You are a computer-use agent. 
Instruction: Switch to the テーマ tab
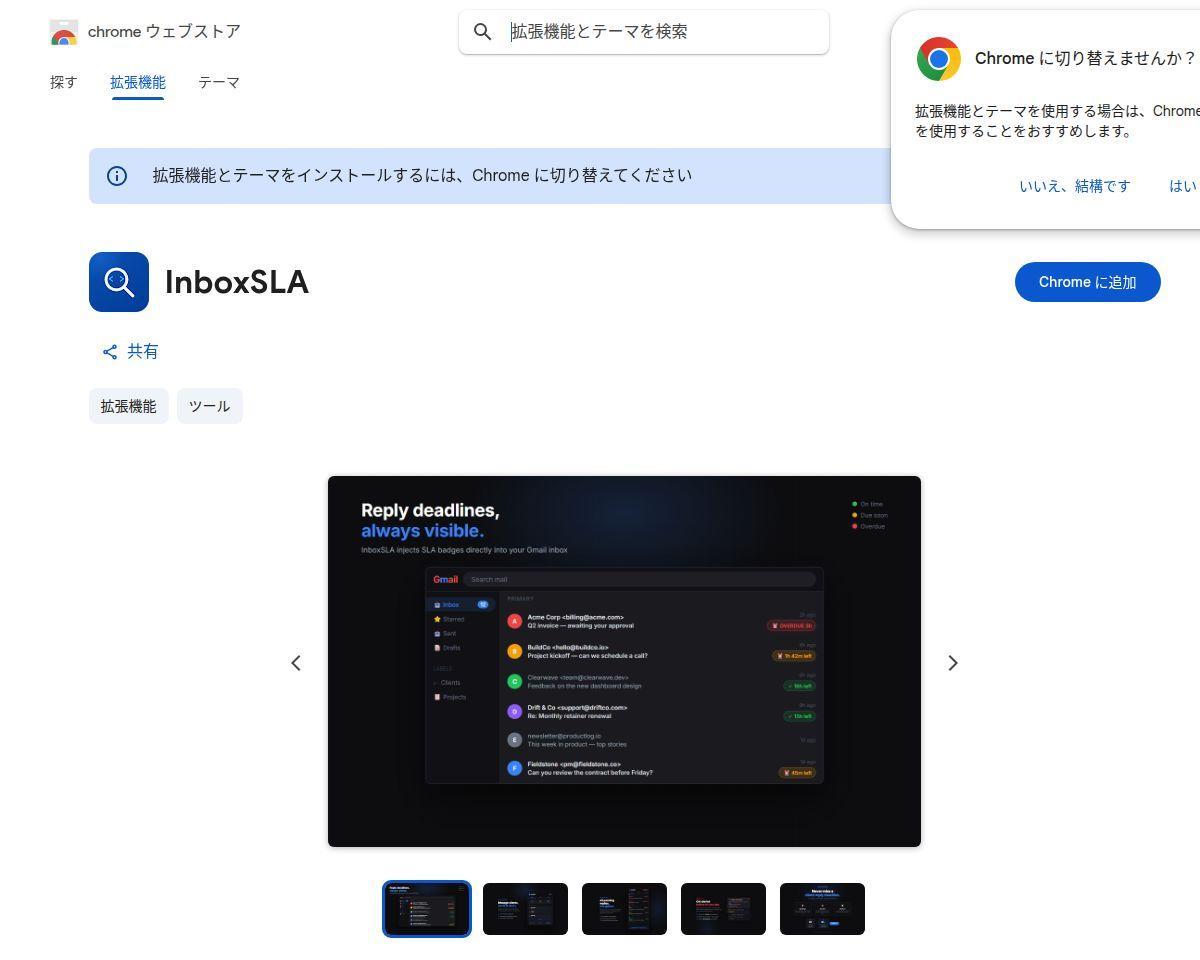tap(219, 83)
